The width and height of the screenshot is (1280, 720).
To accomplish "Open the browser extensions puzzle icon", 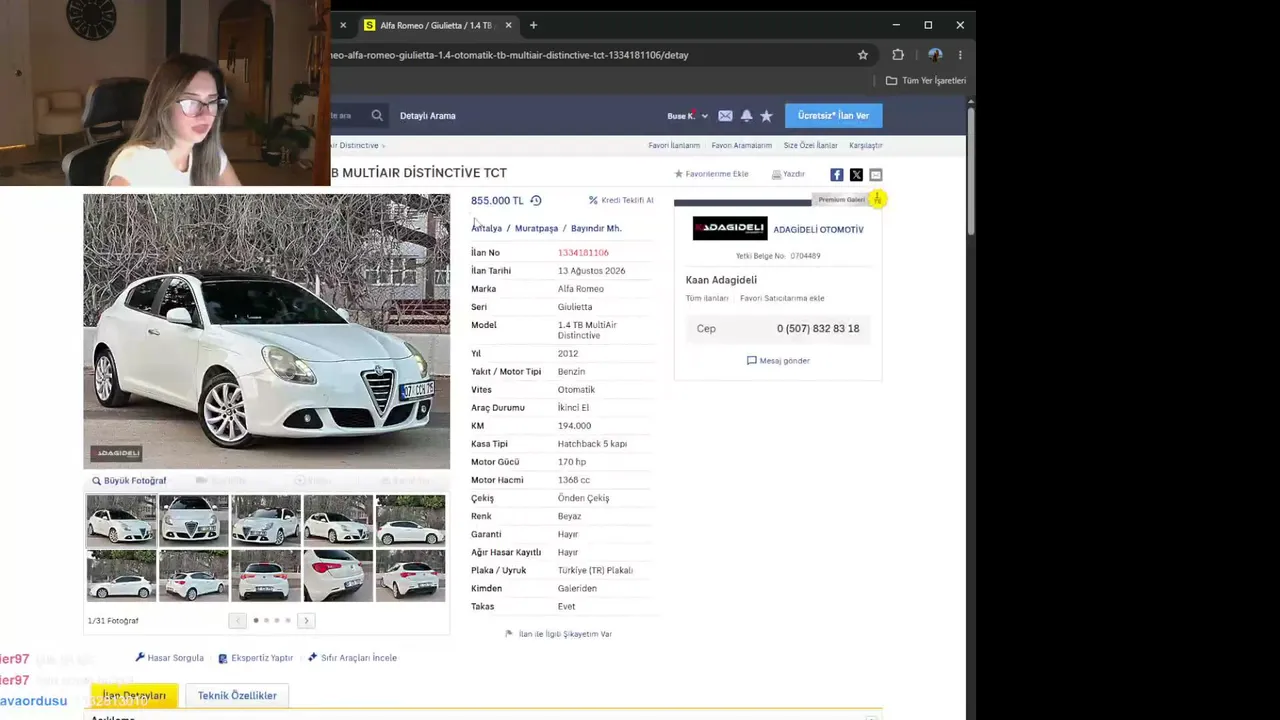I will tap(898, 55).
